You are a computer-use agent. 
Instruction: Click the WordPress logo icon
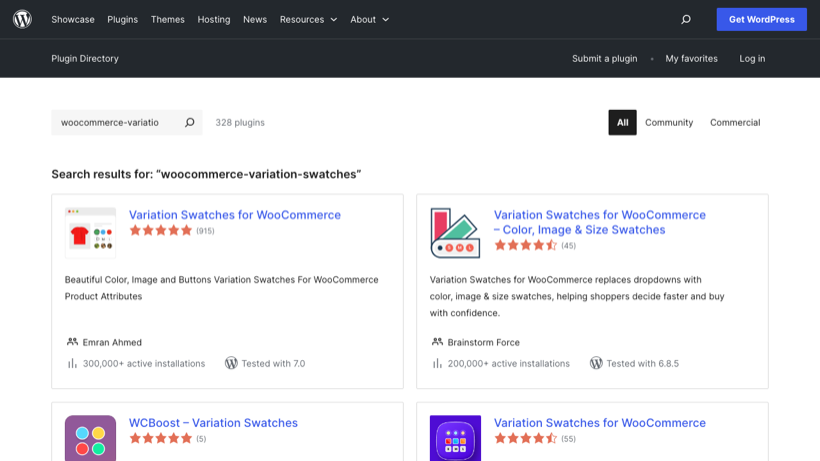[x=22, y=19]
